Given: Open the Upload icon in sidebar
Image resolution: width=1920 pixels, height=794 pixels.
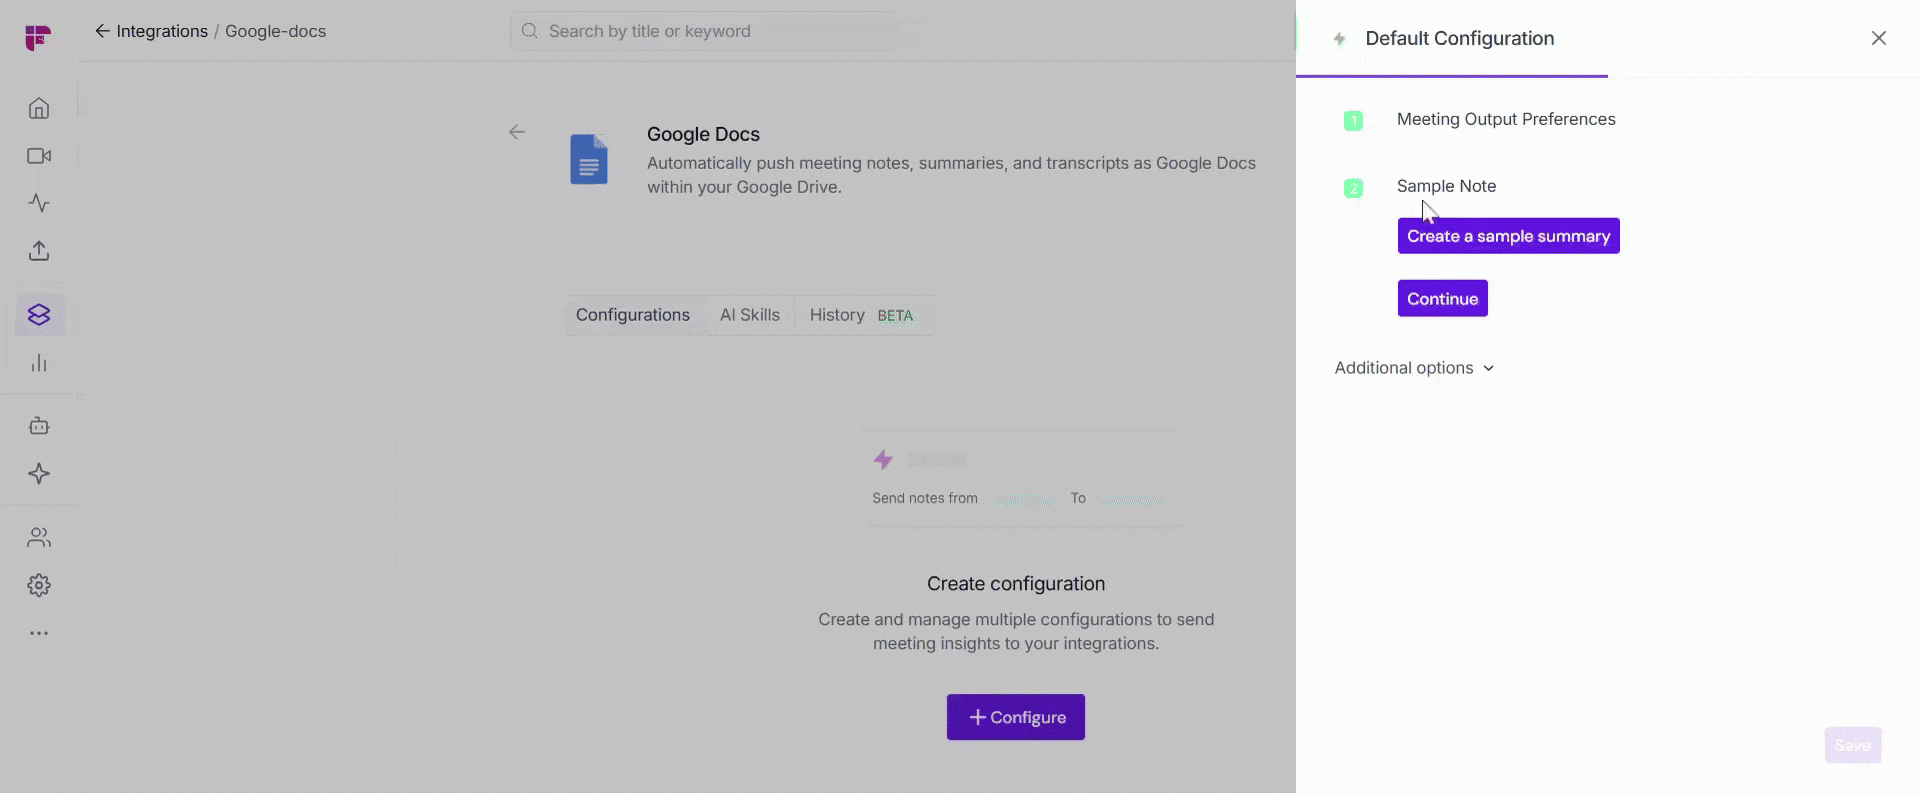Looking at the screenshot, I should point(39,251).
